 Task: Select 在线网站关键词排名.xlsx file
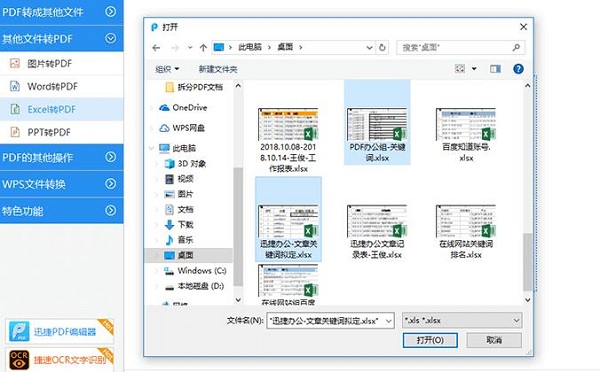[466, 232]
